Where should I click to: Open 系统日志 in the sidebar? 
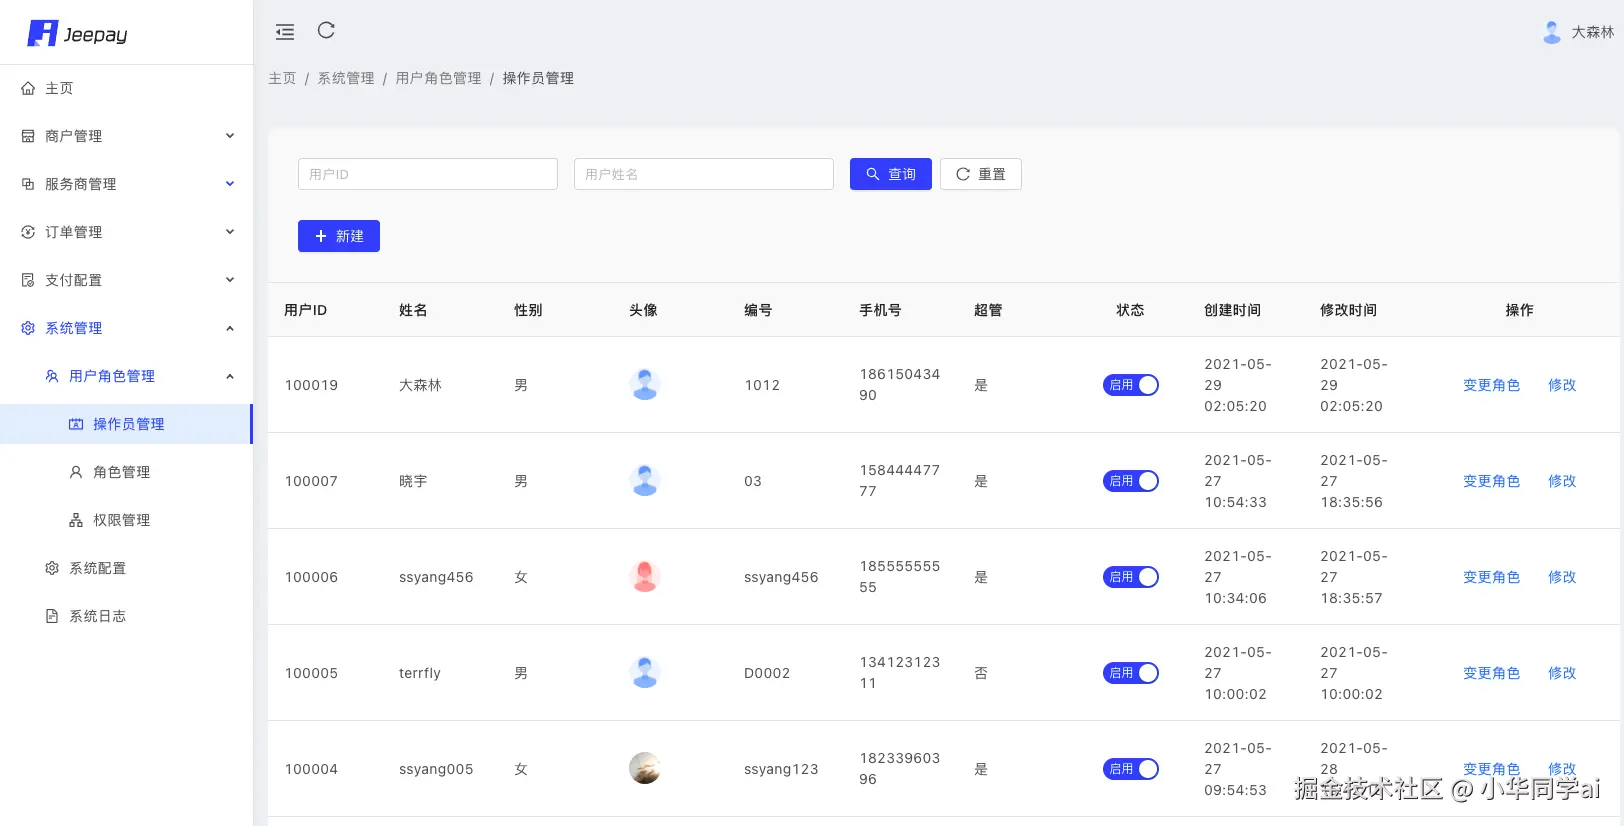click(x=126, y=616)
